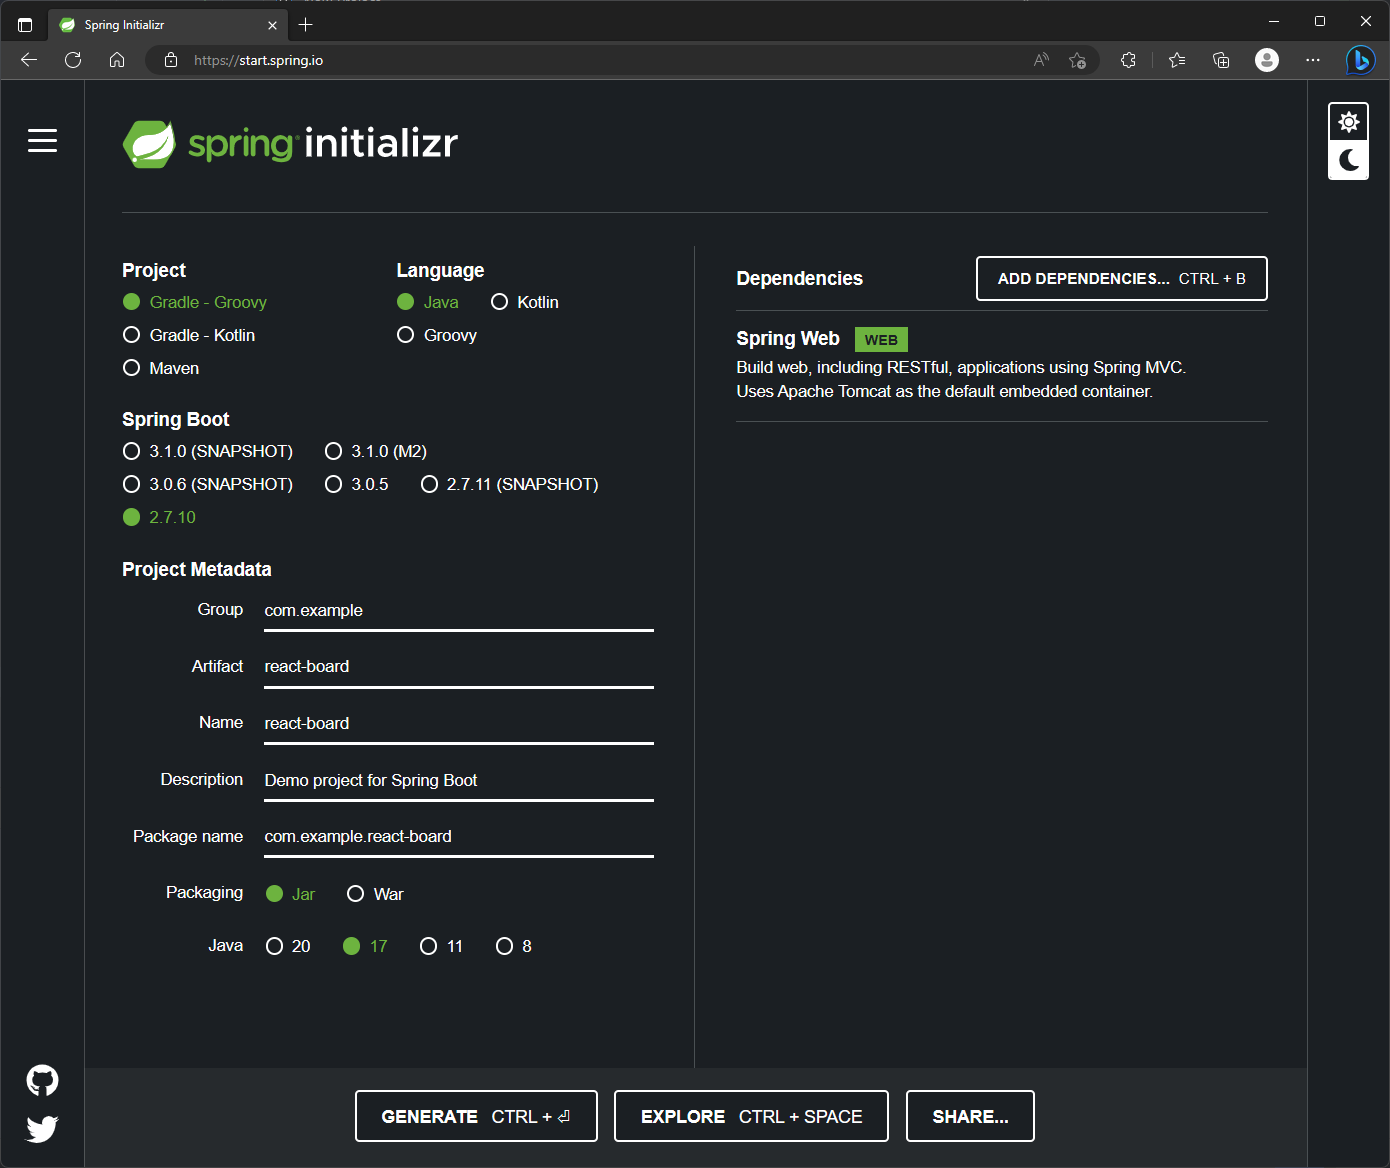Image resolution: width=1390 pixels, height=1168 pixels.
Task: Click ADD DEPENDENCIES button
Action: 1122,279
